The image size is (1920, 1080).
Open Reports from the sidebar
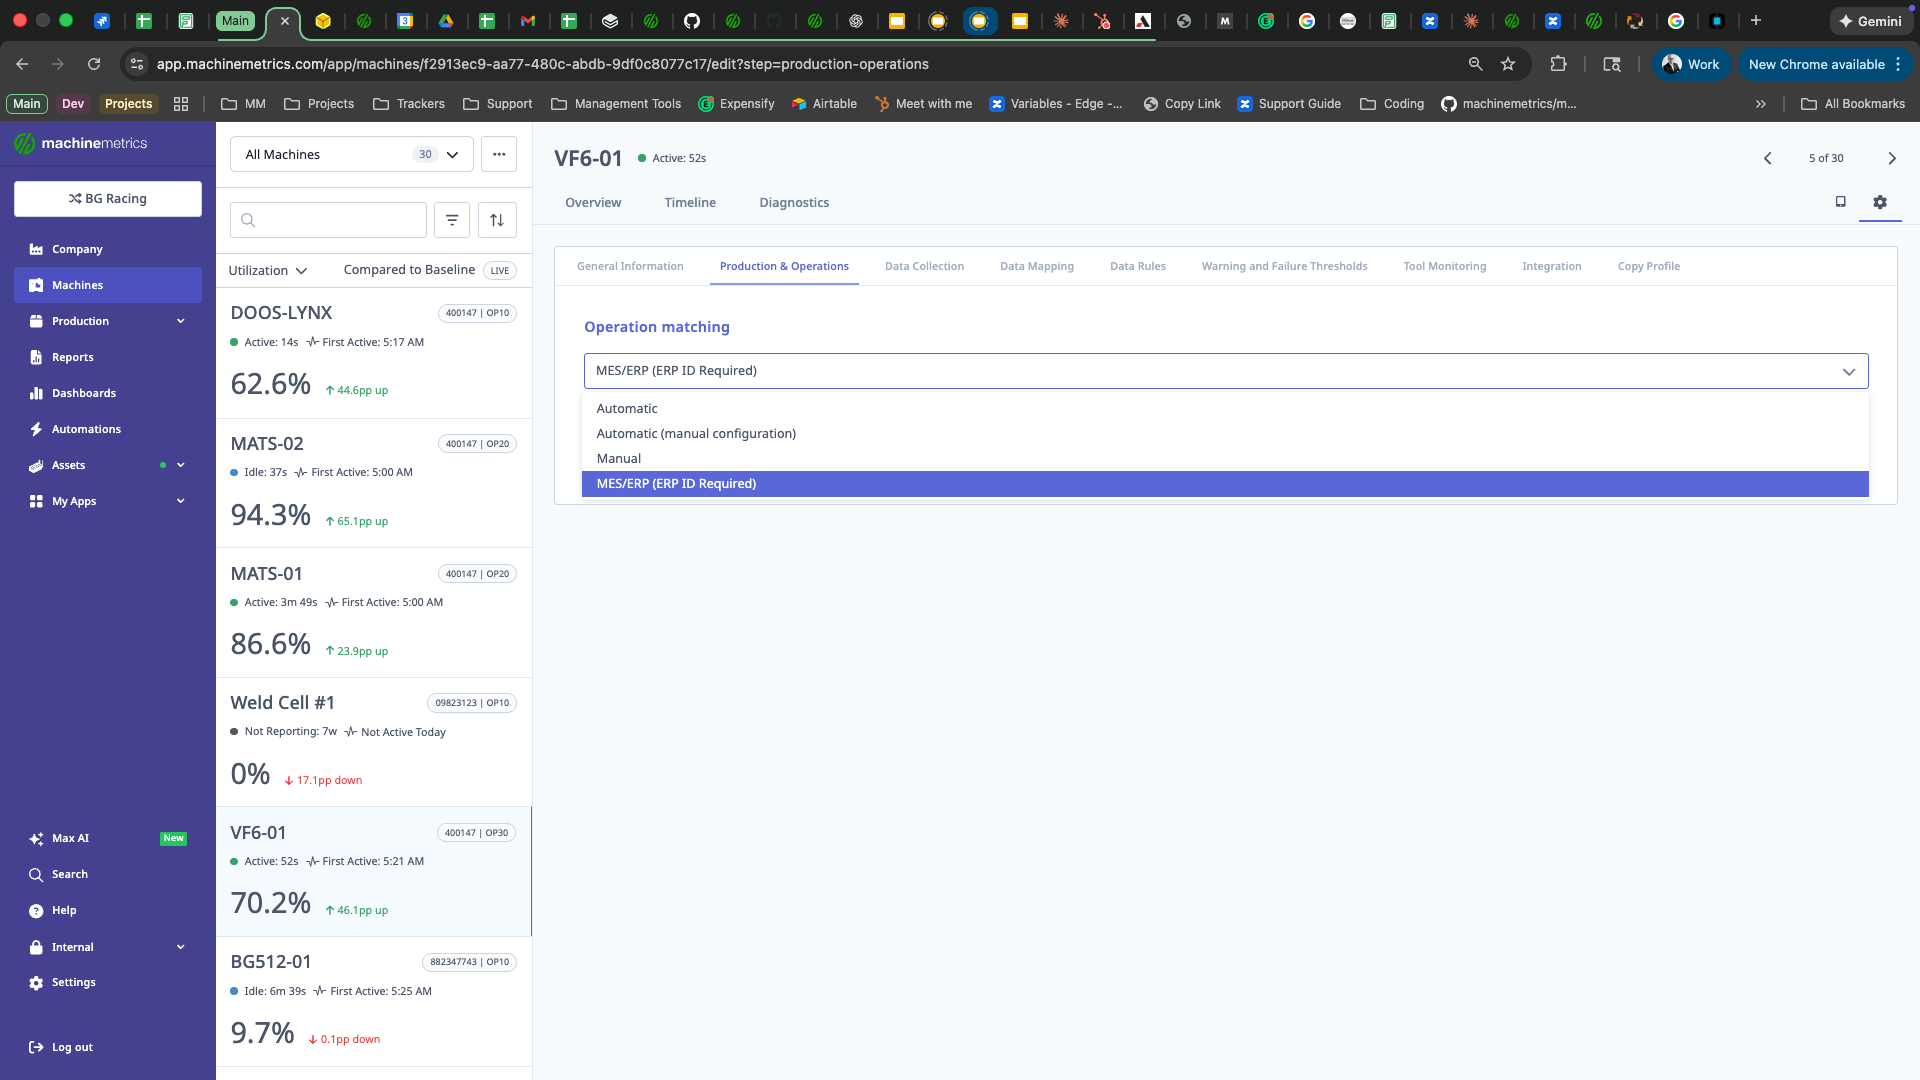click(71, 357)
